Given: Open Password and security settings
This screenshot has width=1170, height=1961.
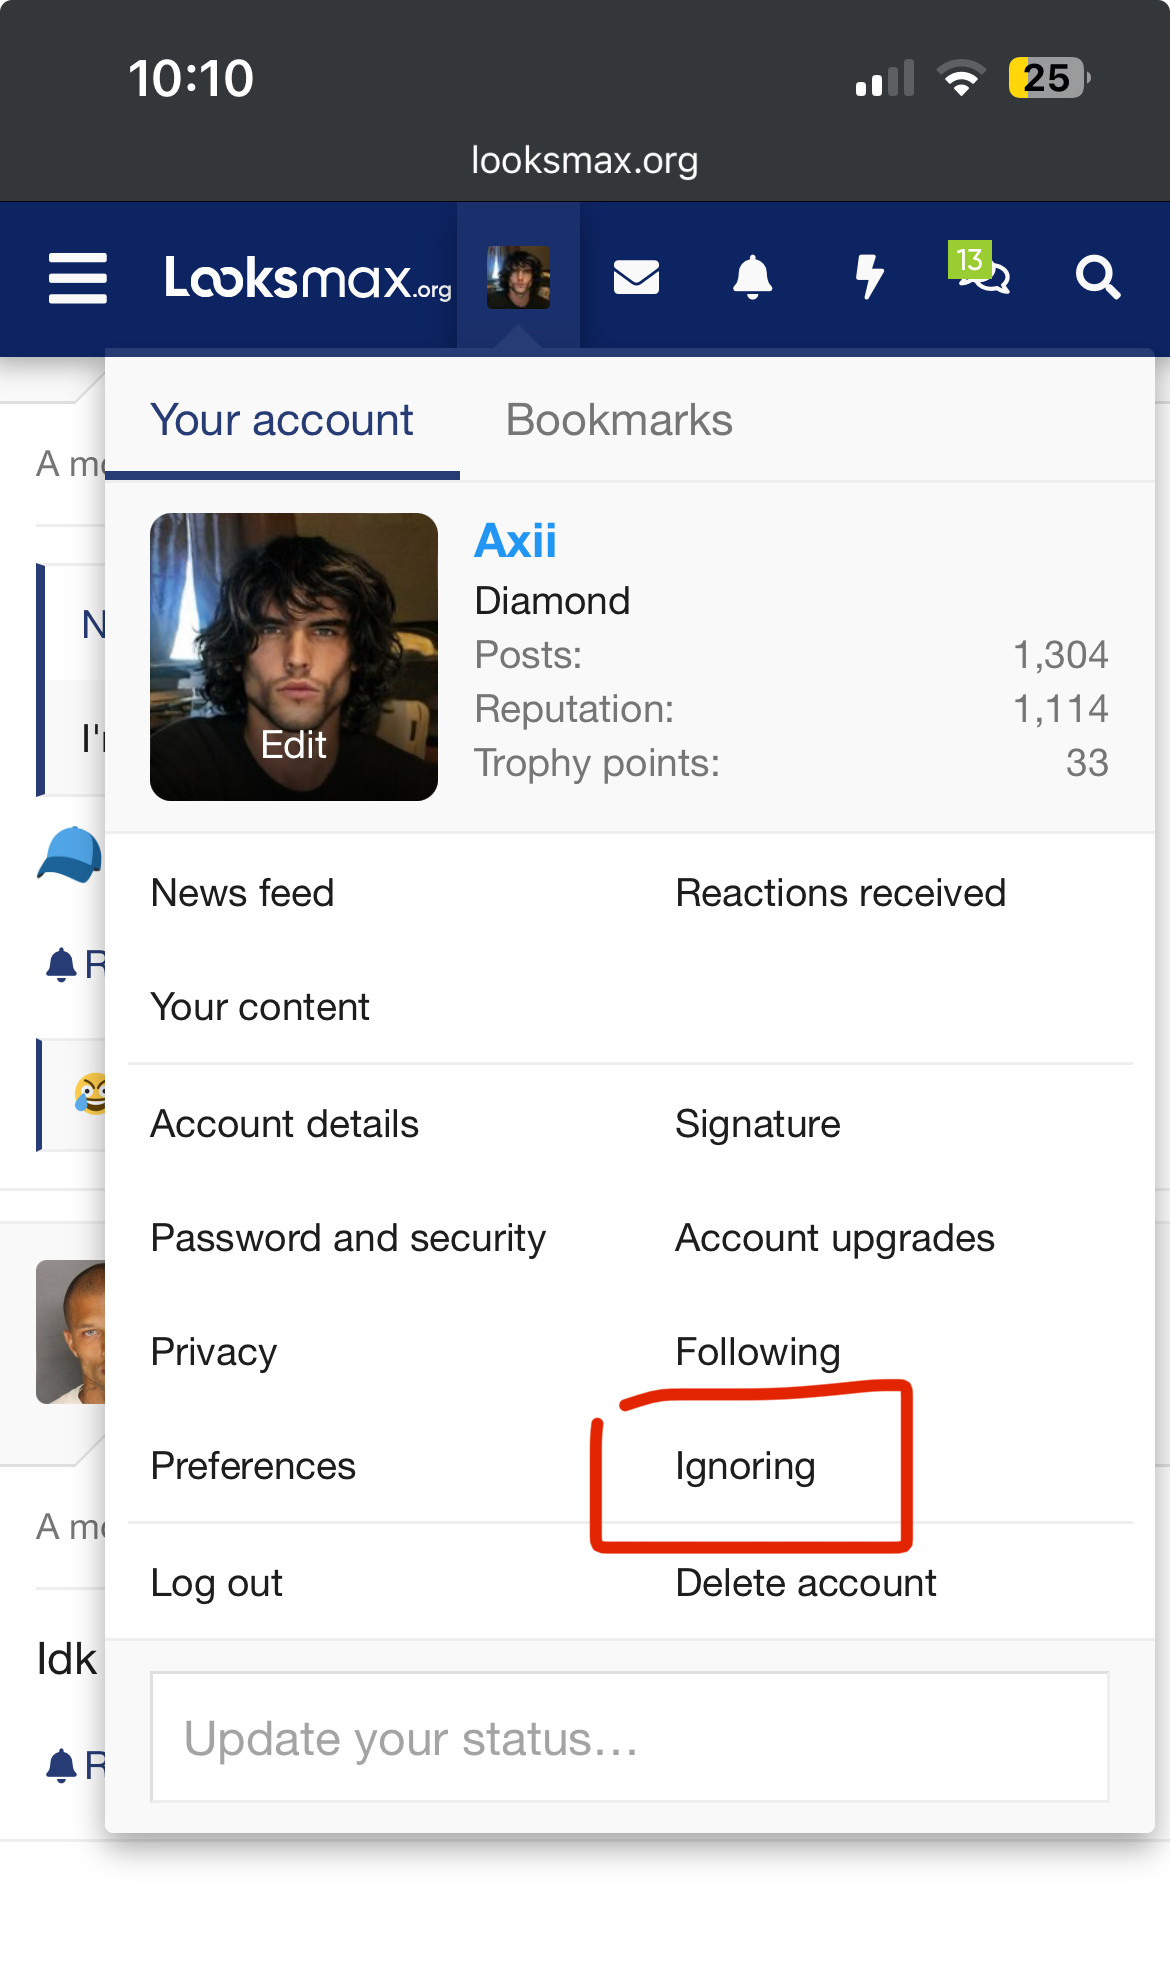Looking at the screenshot, I should click(x=348, y=1238).
